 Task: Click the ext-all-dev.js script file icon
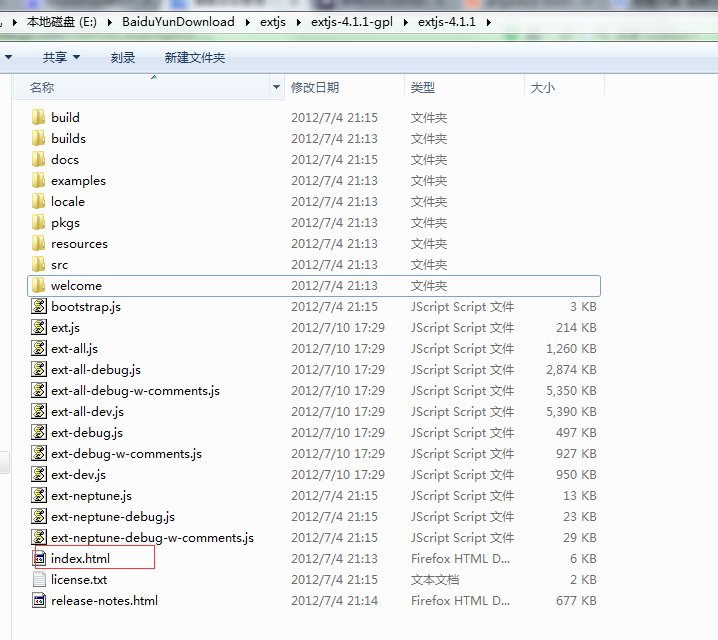coord(39,412)
